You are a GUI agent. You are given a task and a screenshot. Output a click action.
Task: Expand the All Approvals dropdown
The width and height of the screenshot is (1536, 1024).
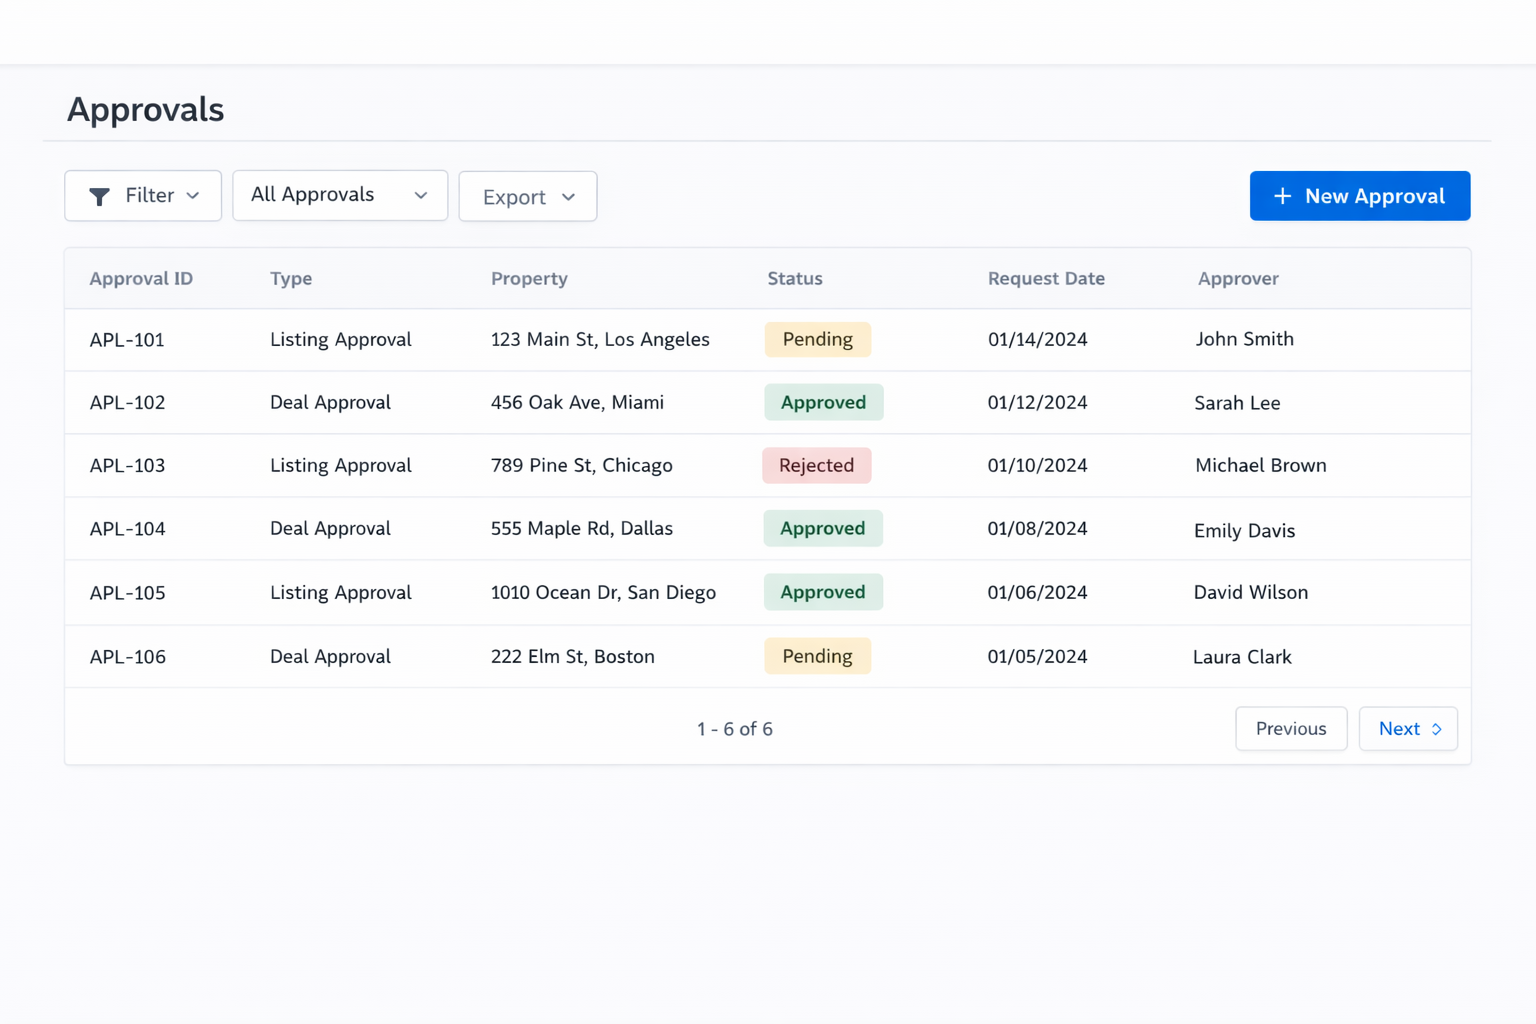[x=339, y=195]
